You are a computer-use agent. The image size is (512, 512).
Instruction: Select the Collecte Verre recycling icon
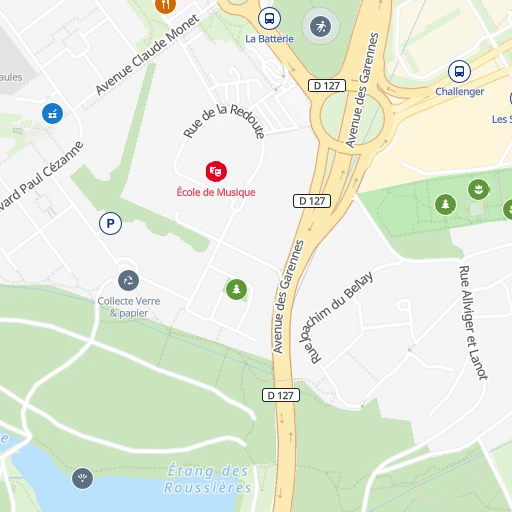tap(128, 281)
